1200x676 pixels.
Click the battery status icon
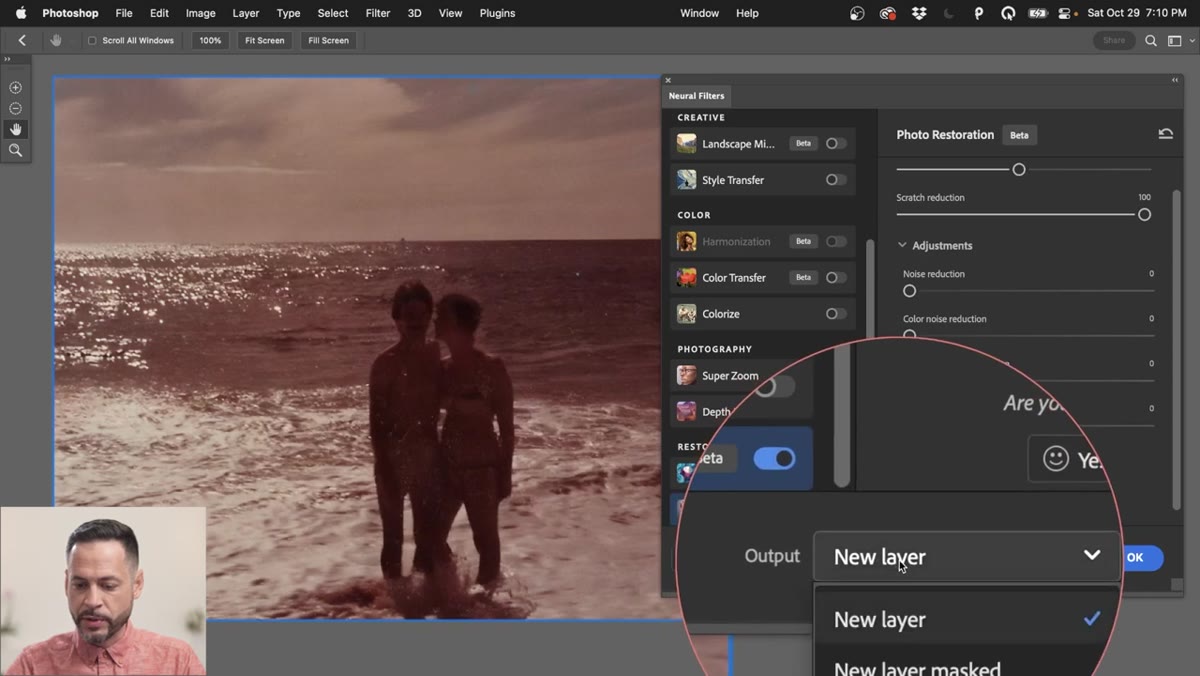click(1038, 13)
